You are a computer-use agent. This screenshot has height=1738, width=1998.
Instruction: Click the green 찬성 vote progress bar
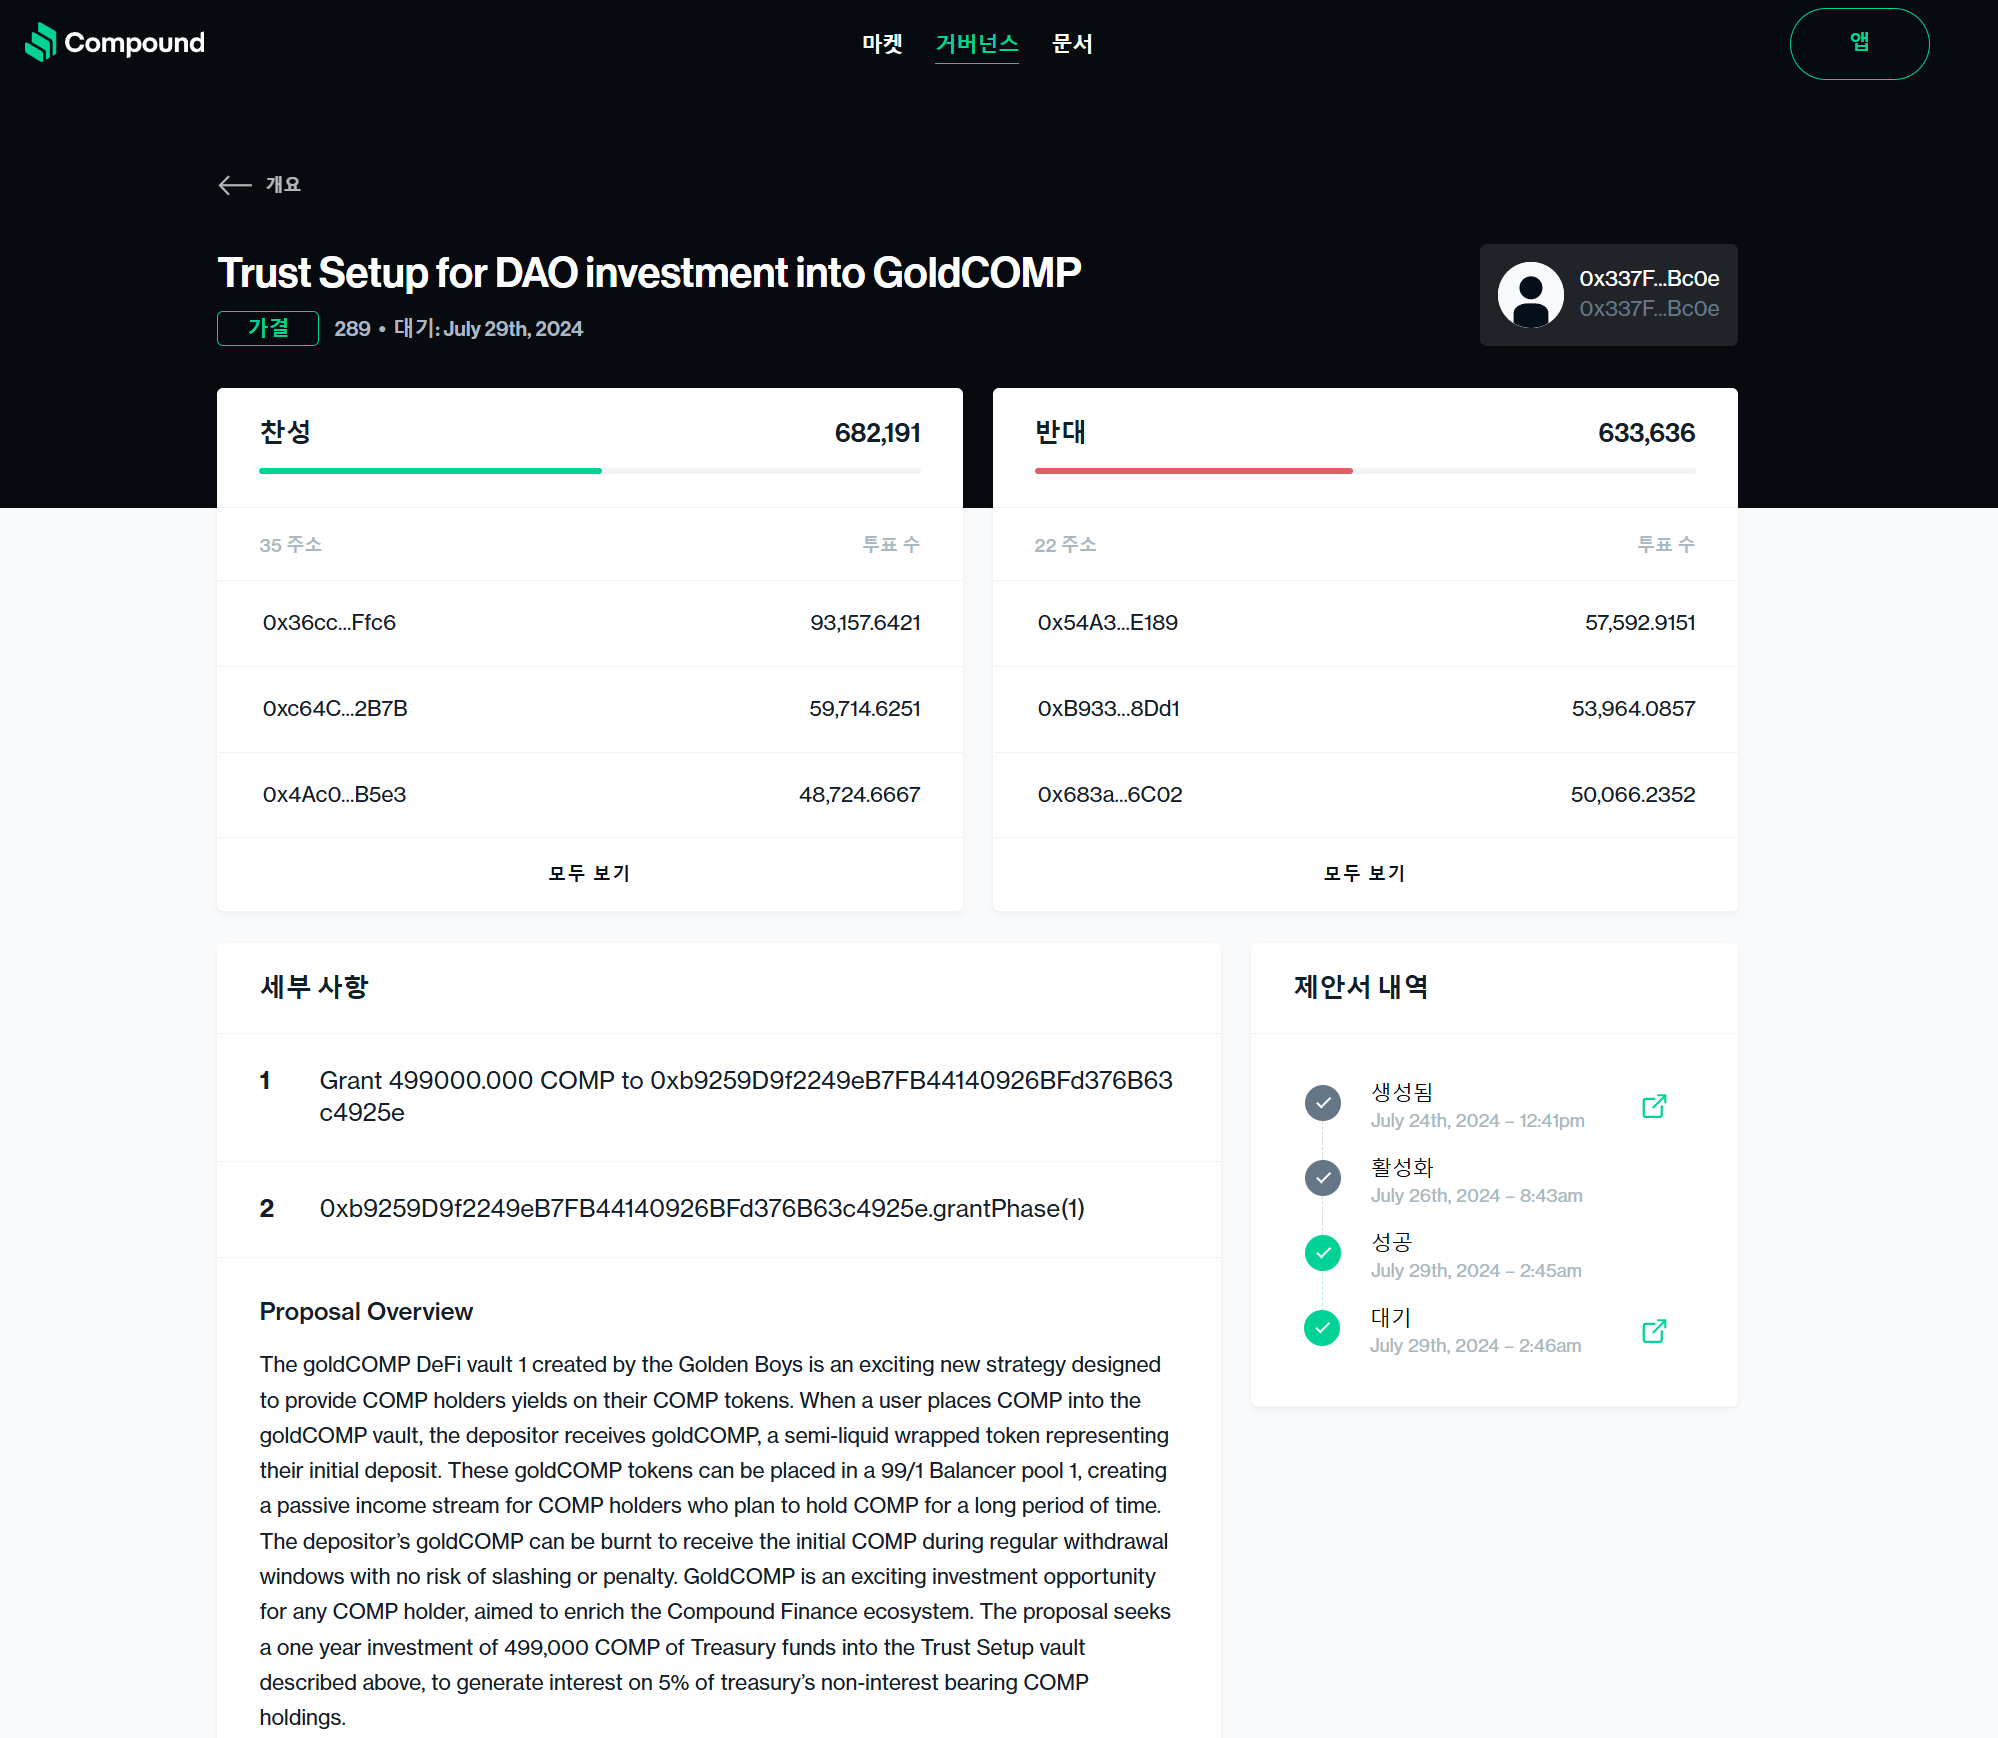pyautogui.click(x=430, y=470)
